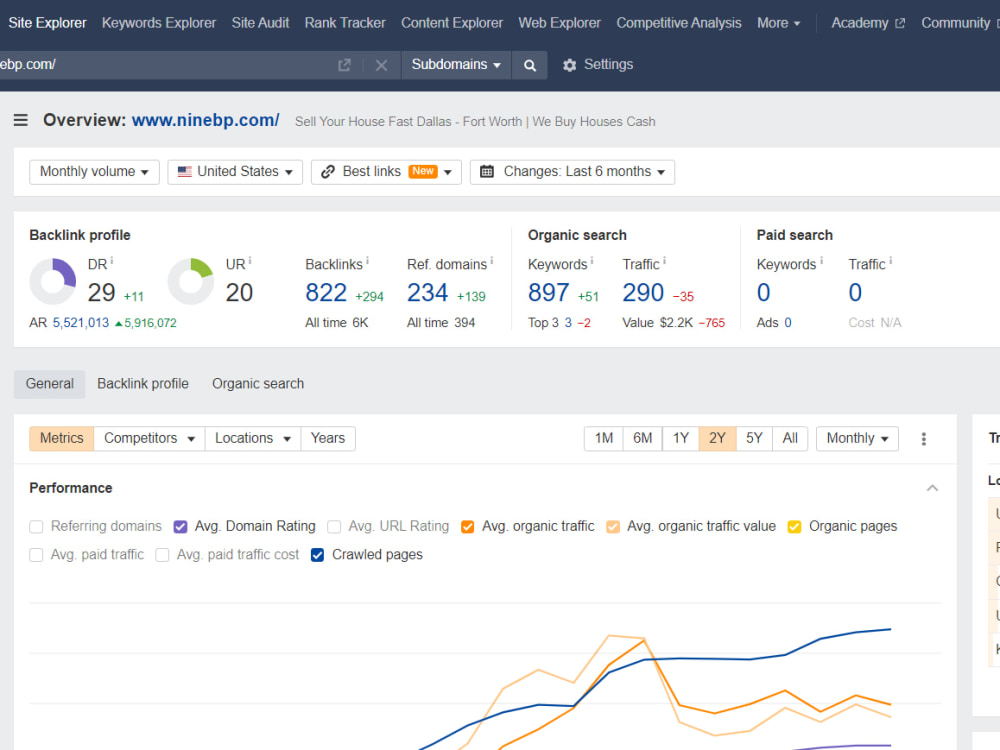Image resolution: width=1000 pixels, height=750 pixels.
Task: Open URL in new tab icon
Action: pos(344,65)
